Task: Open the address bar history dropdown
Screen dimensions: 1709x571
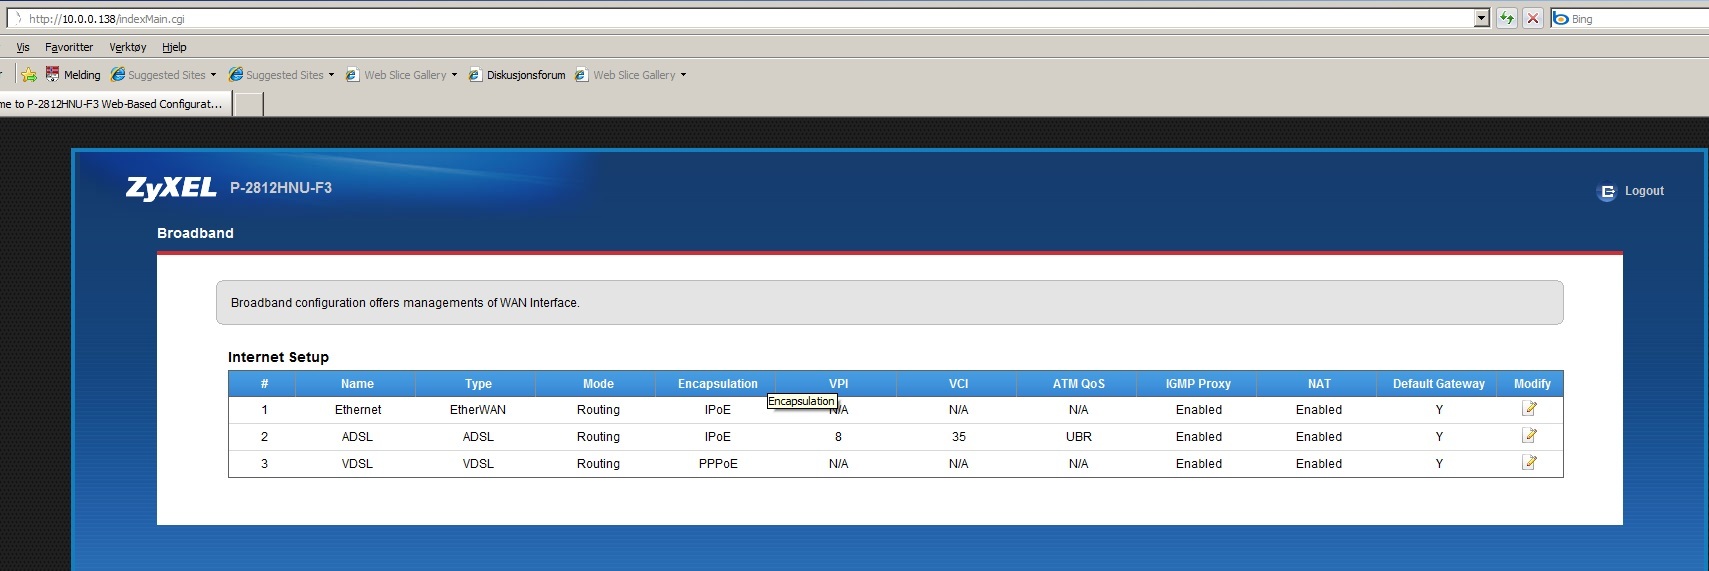Action: point(1482,18)
